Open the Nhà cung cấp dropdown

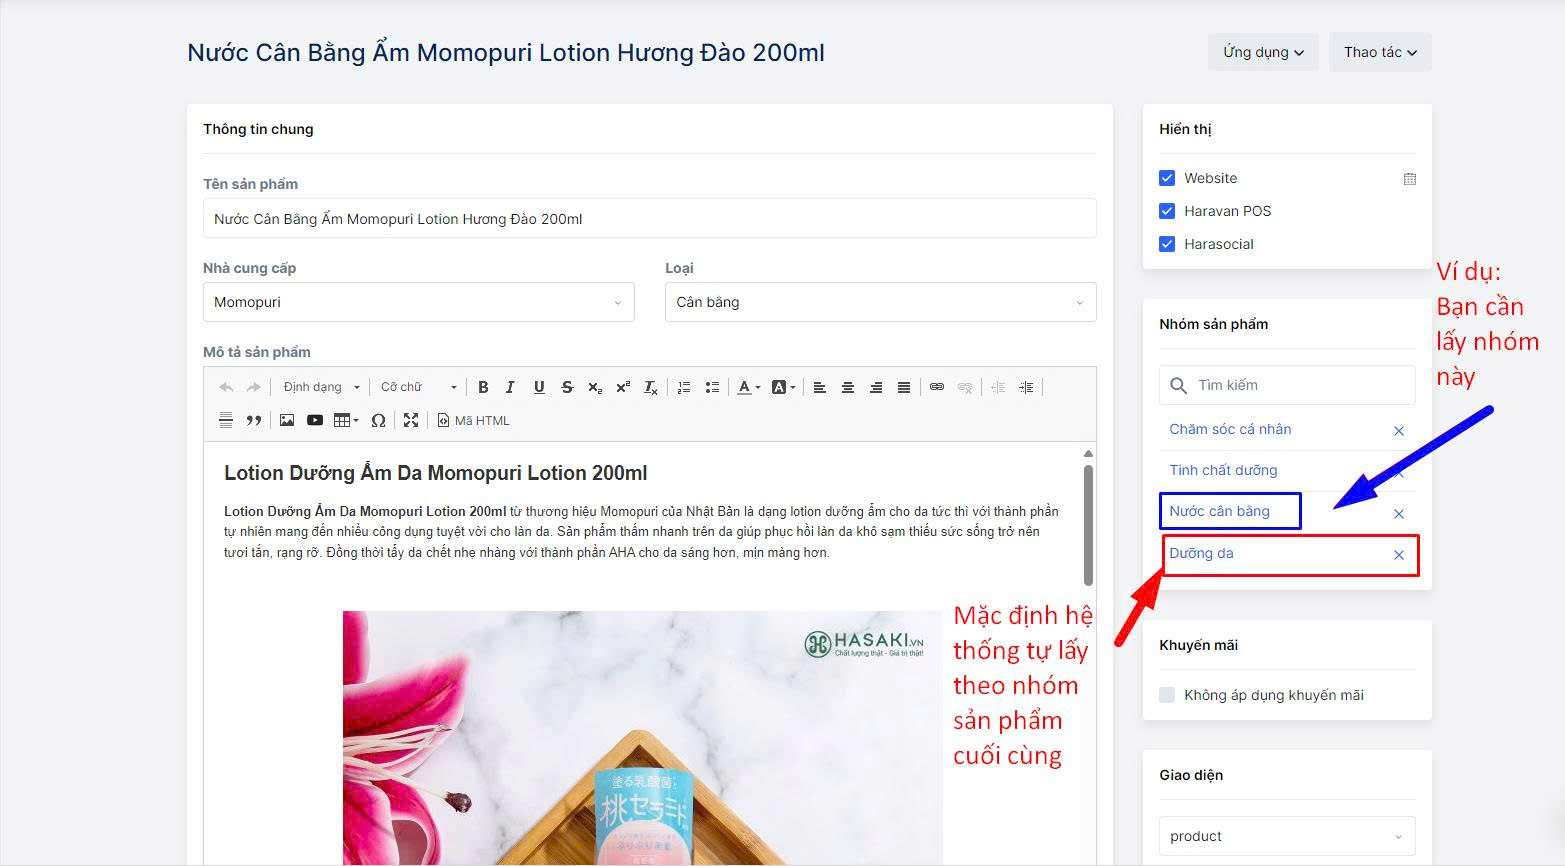(x=418, y=302)
